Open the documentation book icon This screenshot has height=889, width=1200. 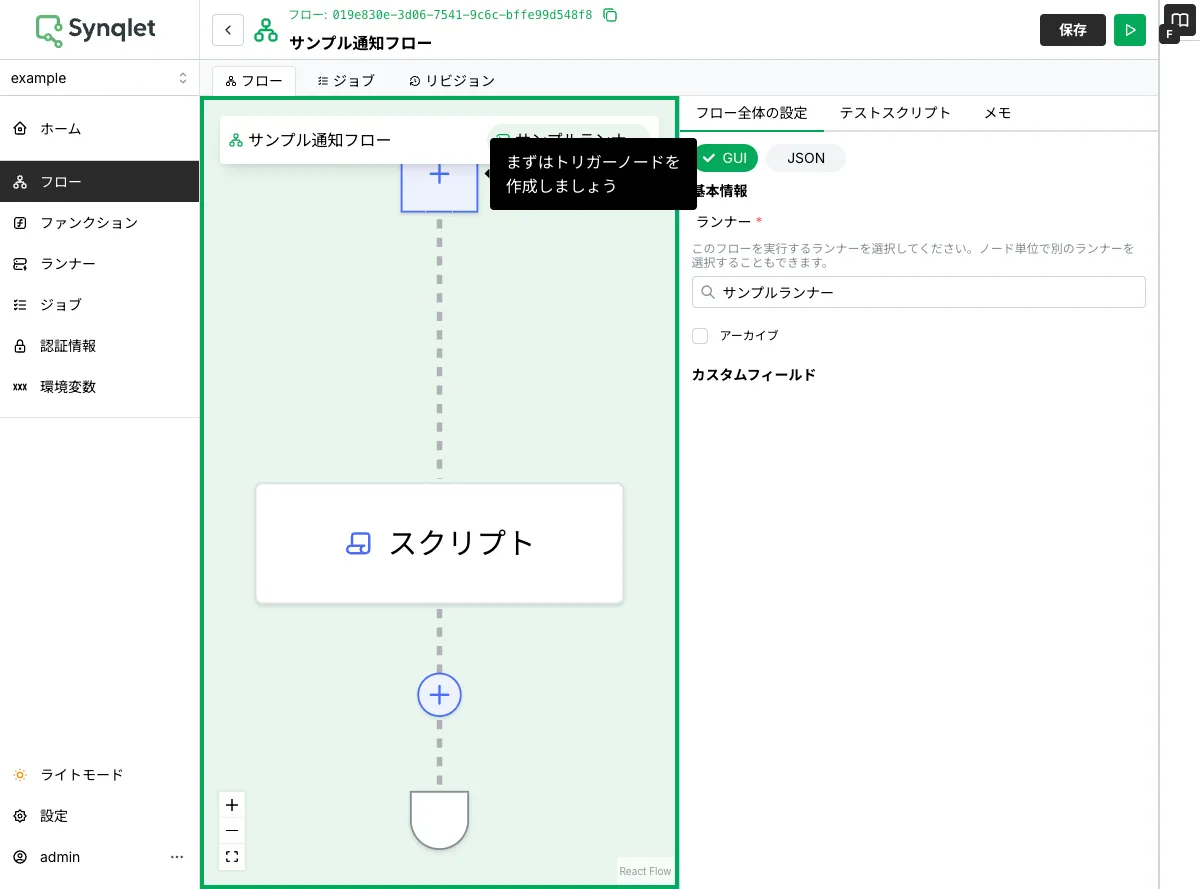tap(1180, 19)
